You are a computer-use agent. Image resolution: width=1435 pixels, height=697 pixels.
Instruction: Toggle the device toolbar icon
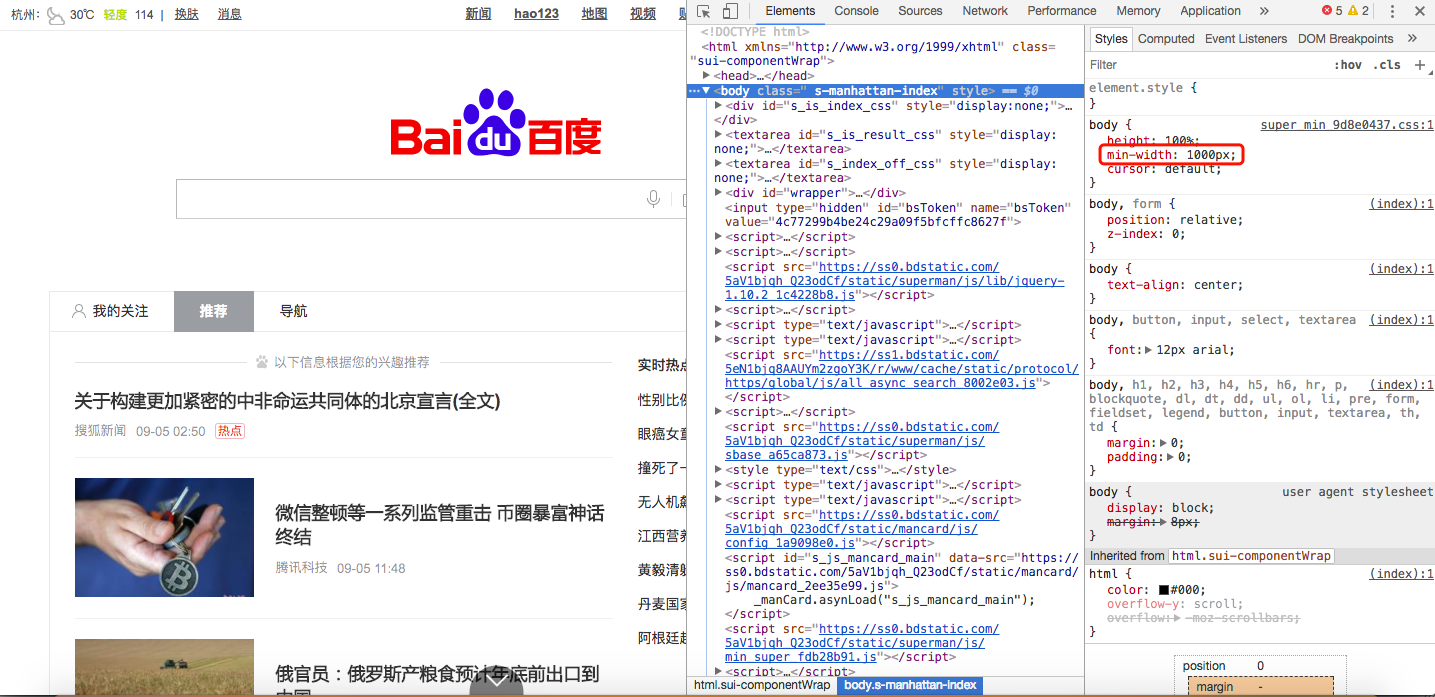730,11
